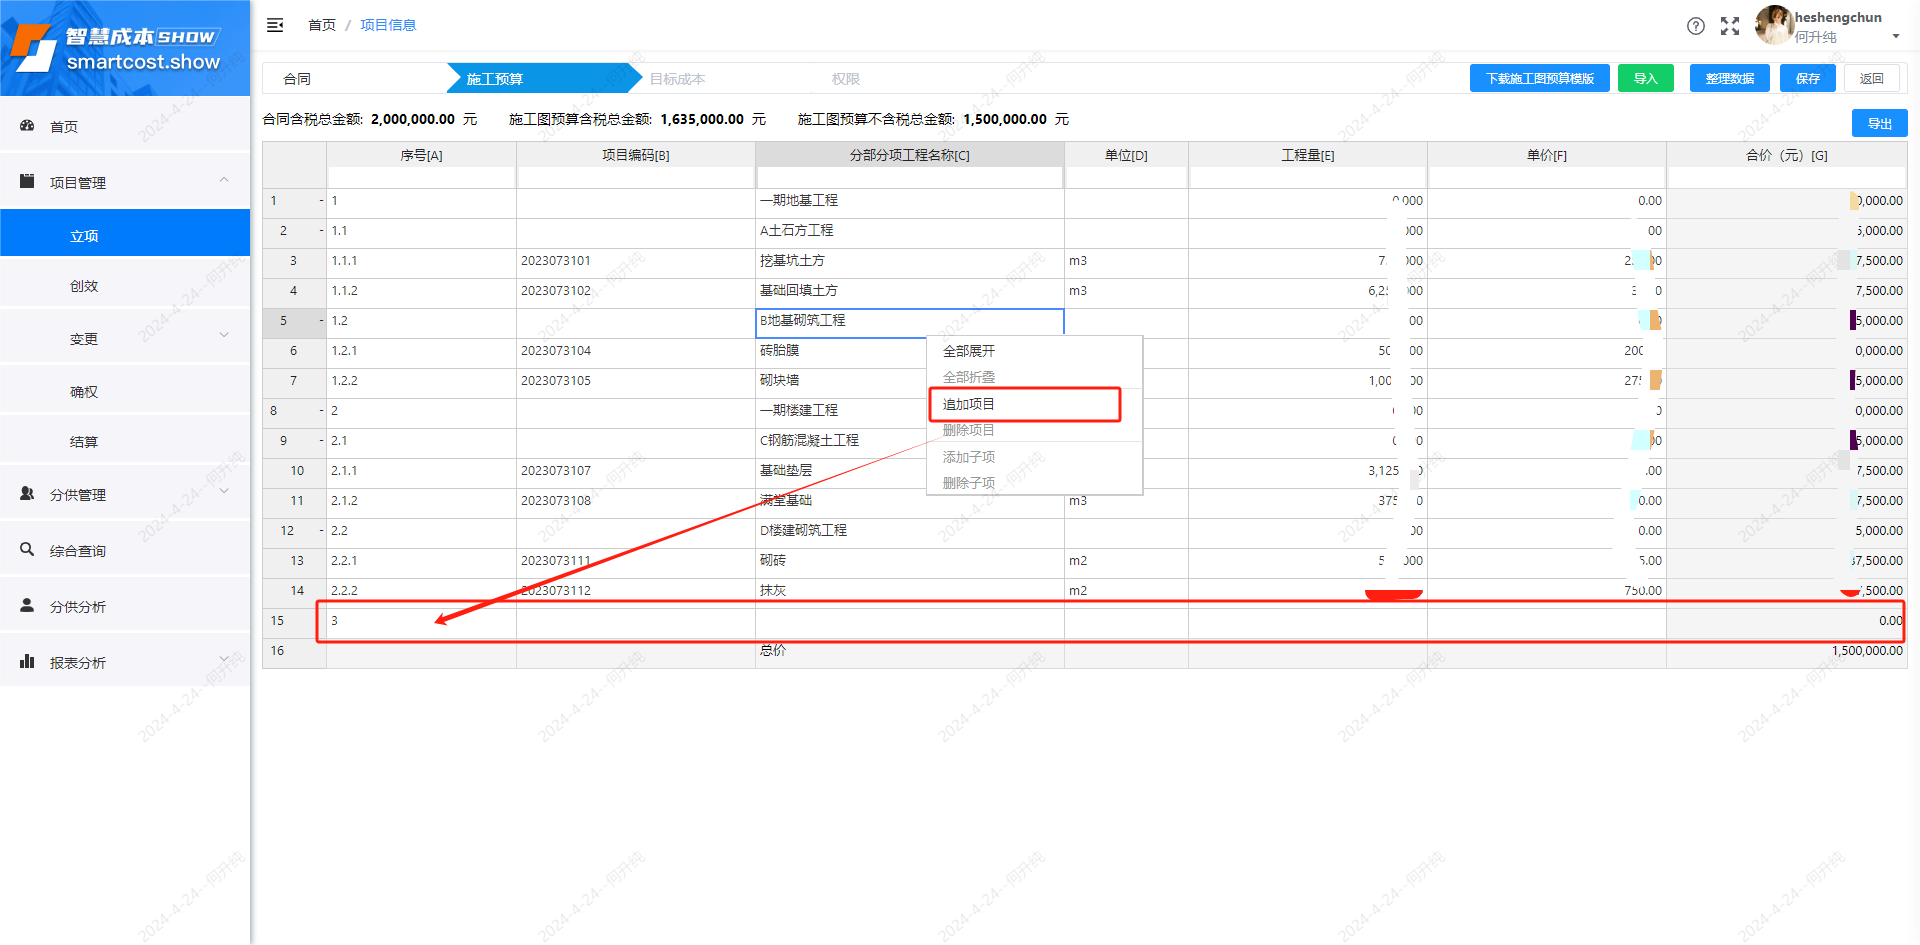
Task: Open the user account dropdown arrow
Action: tap(1896, 37)
